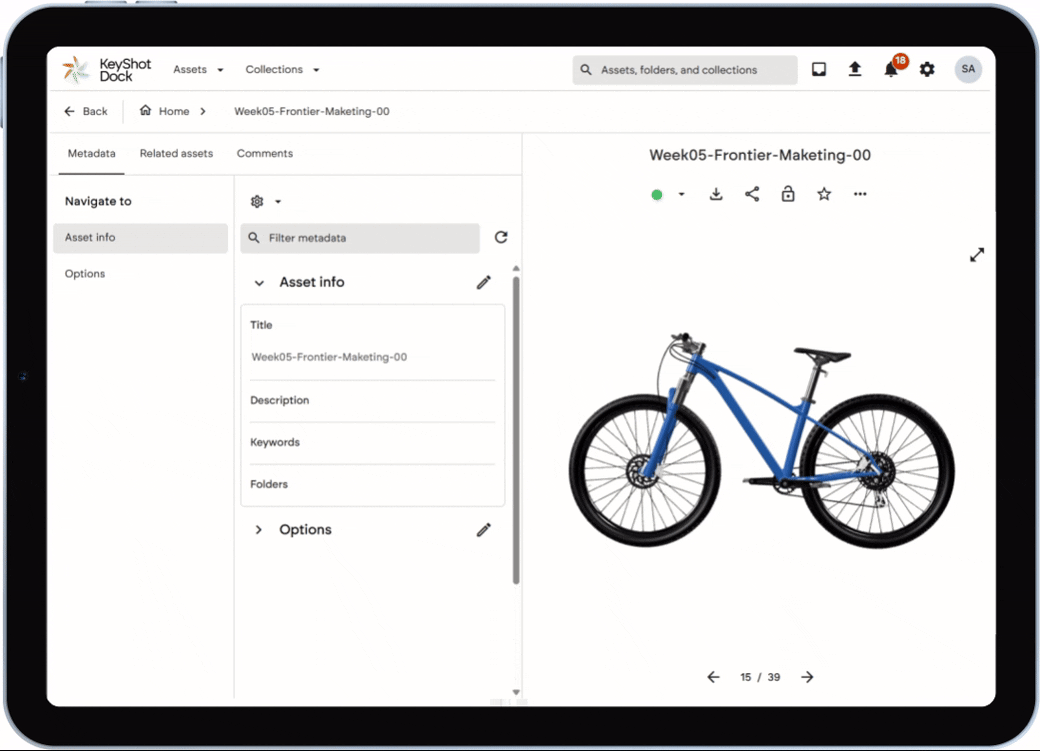Viewport: 1040px width, 751px height.
Task: Click the upload icon in header
Action: click(x=855, y=69)
